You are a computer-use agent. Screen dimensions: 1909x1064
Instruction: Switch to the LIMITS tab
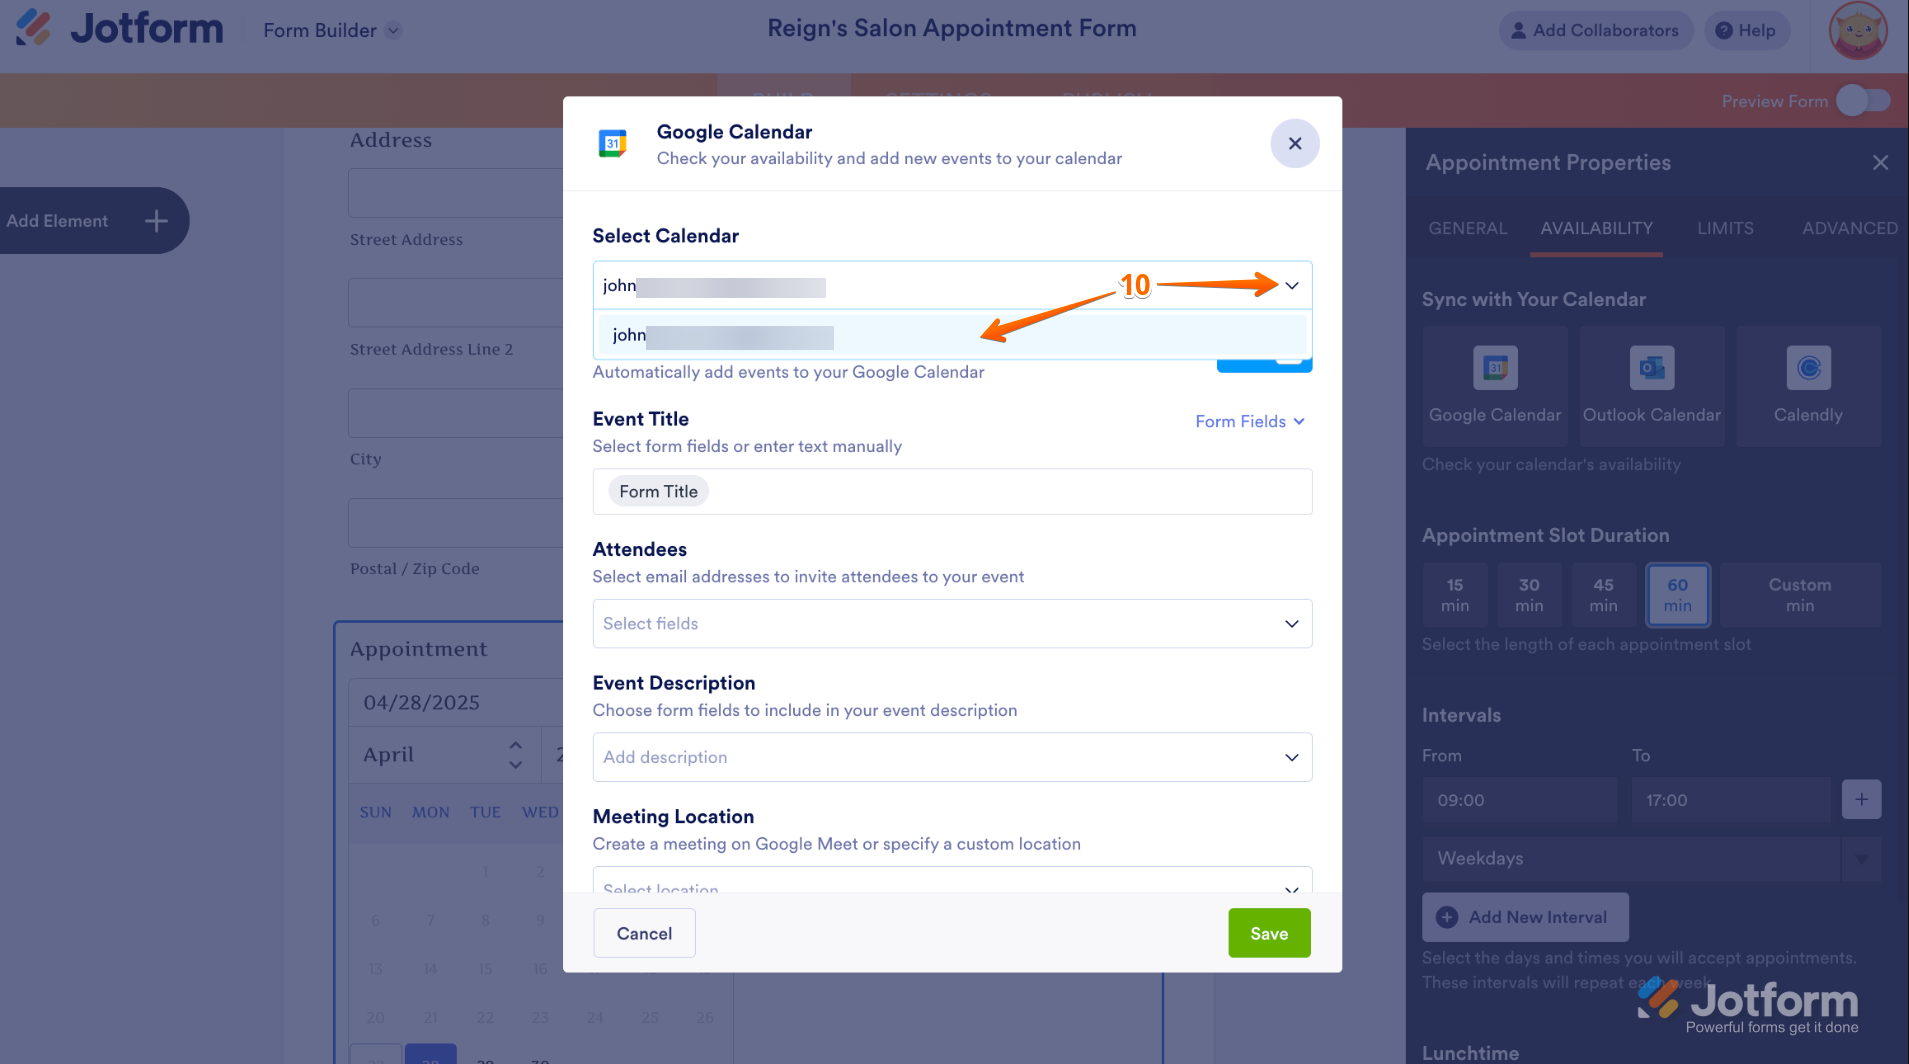(1725, 228)
